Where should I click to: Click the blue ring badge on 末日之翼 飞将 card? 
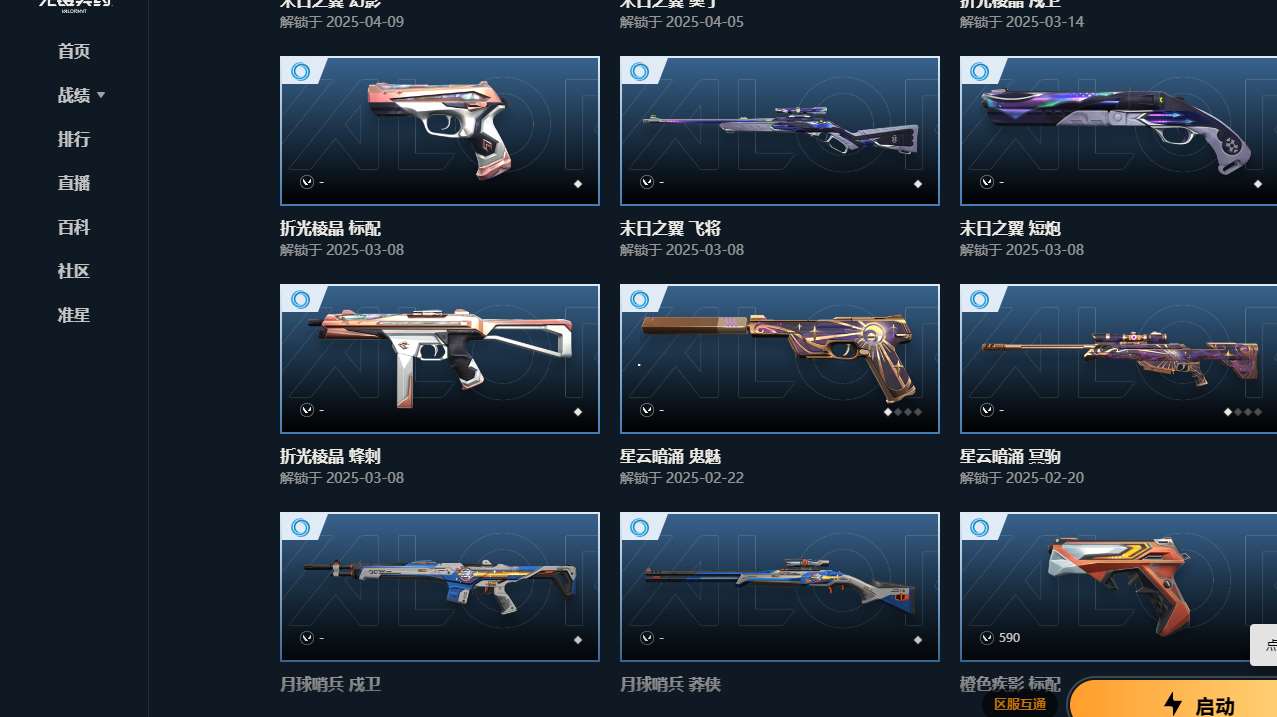pyautogui.click(x=640, y=72)
